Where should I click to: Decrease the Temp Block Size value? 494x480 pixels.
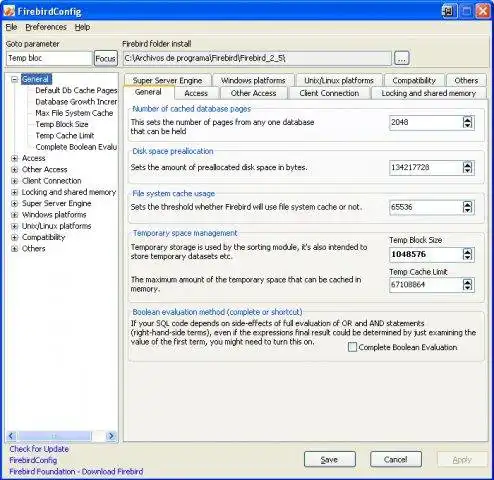(x=468, y=258)
